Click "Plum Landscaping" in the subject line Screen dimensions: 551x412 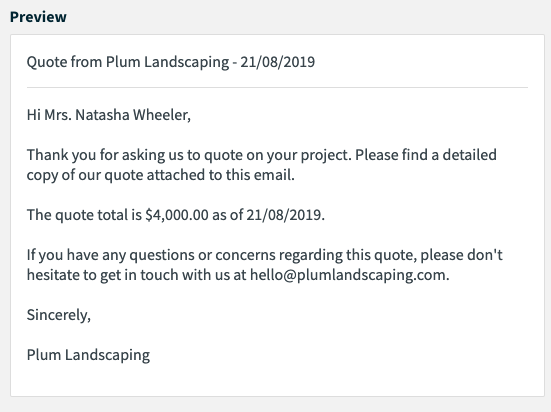pos(168,62)
